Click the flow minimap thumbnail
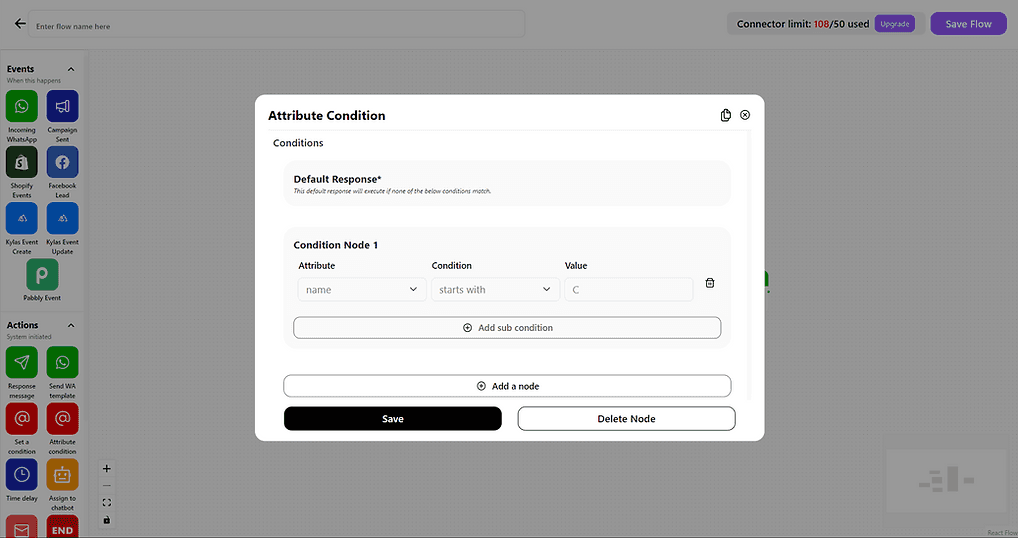Viewport: 1018px width, 538px height. coord(947,480)
